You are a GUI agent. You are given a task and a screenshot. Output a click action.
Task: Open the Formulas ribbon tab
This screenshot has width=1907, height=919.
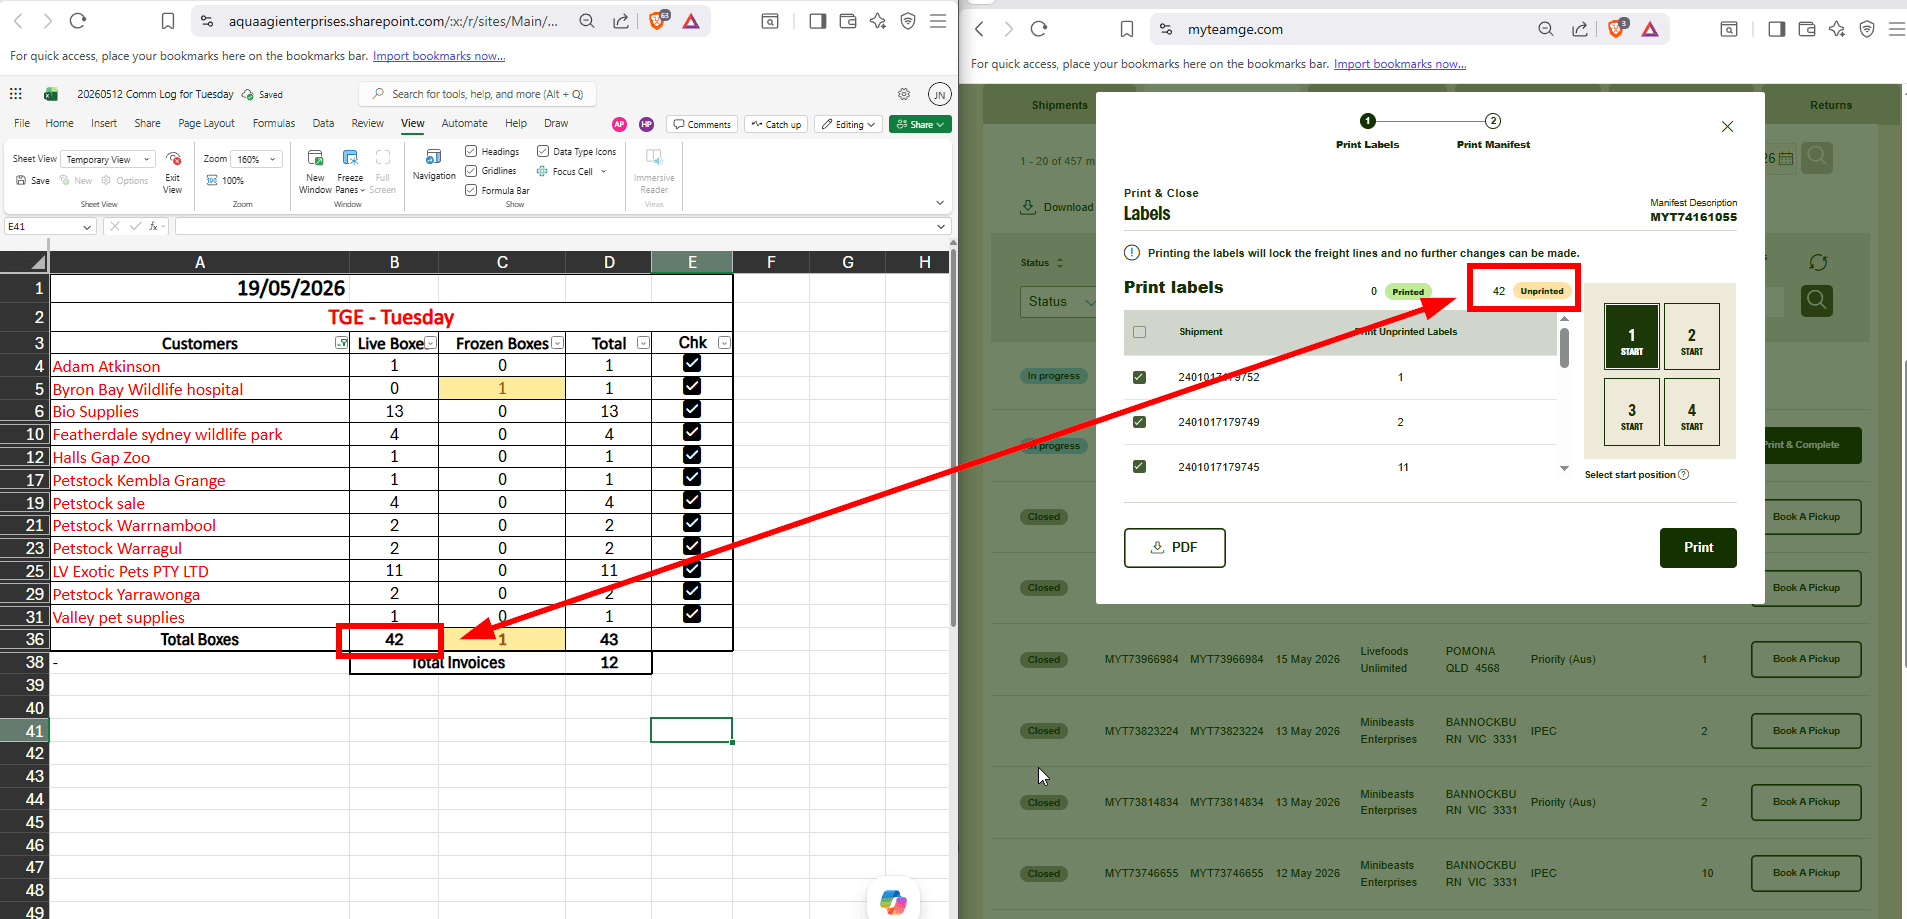(274, 124)
